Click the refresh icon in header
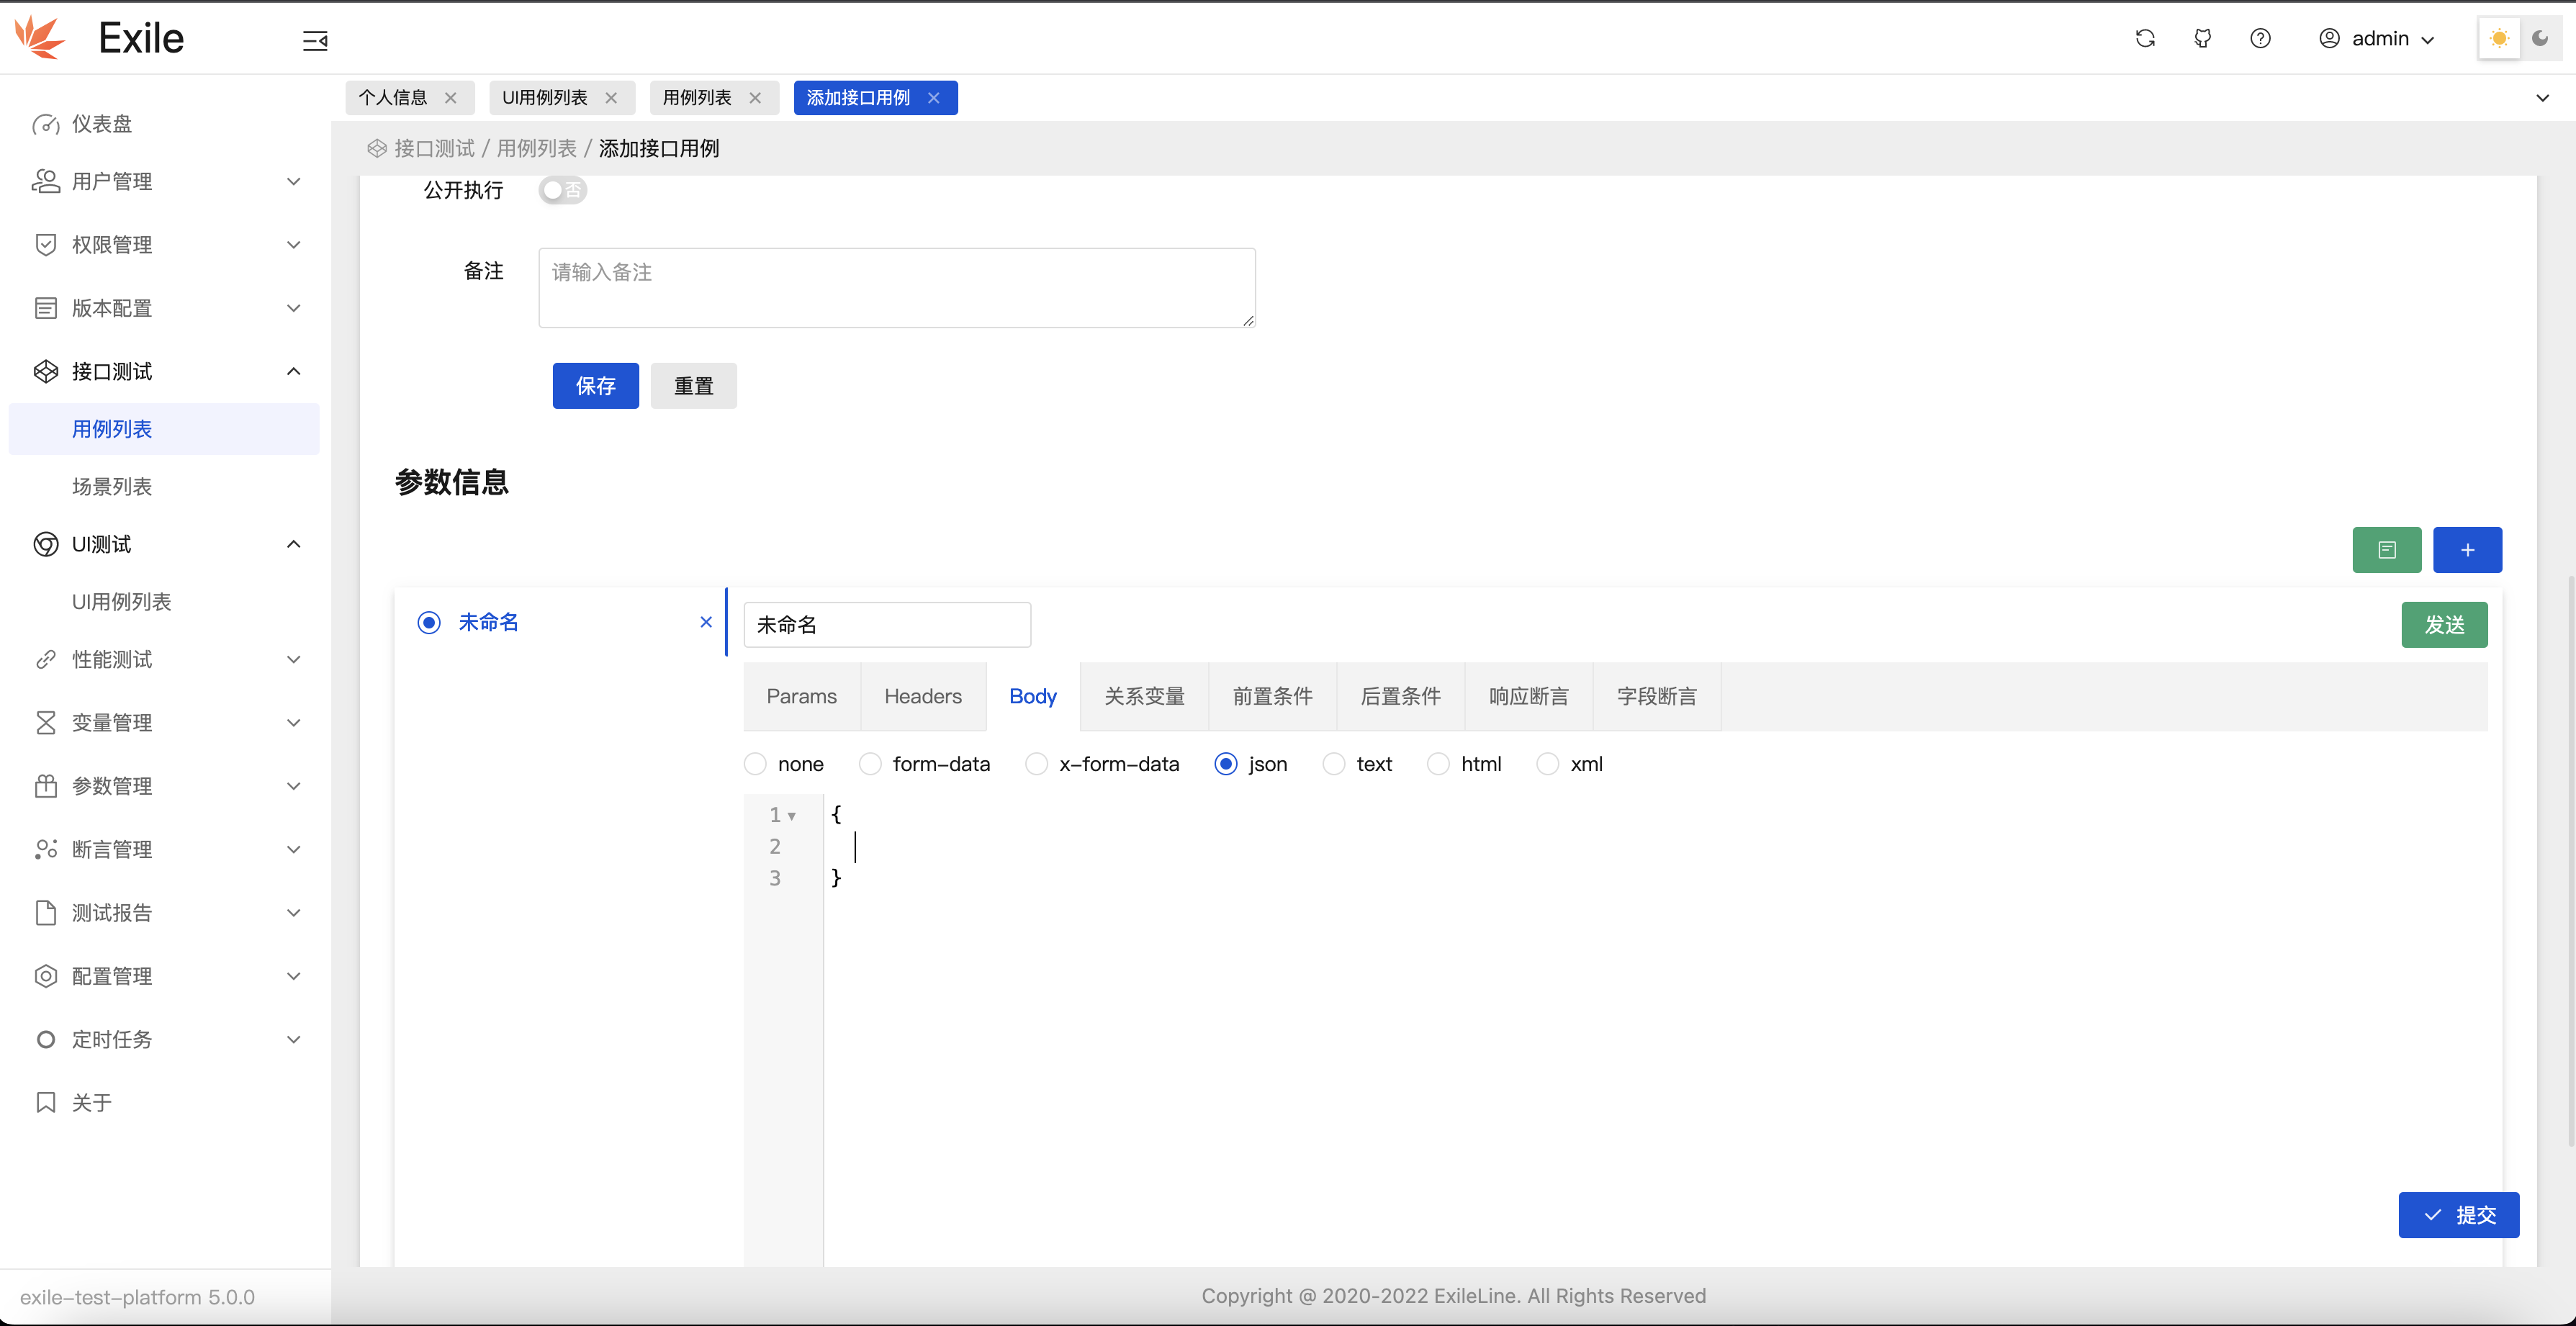Viewport: 2576px width, 1326px height. [2145, 38]
